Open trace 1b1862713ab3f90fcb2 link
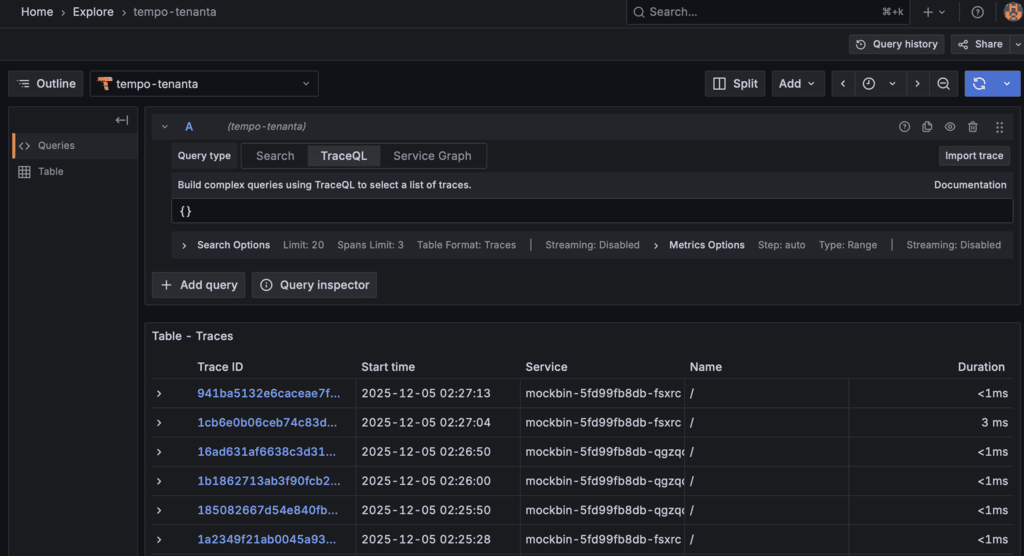The image size is (1024, 556). coord(268,481)
